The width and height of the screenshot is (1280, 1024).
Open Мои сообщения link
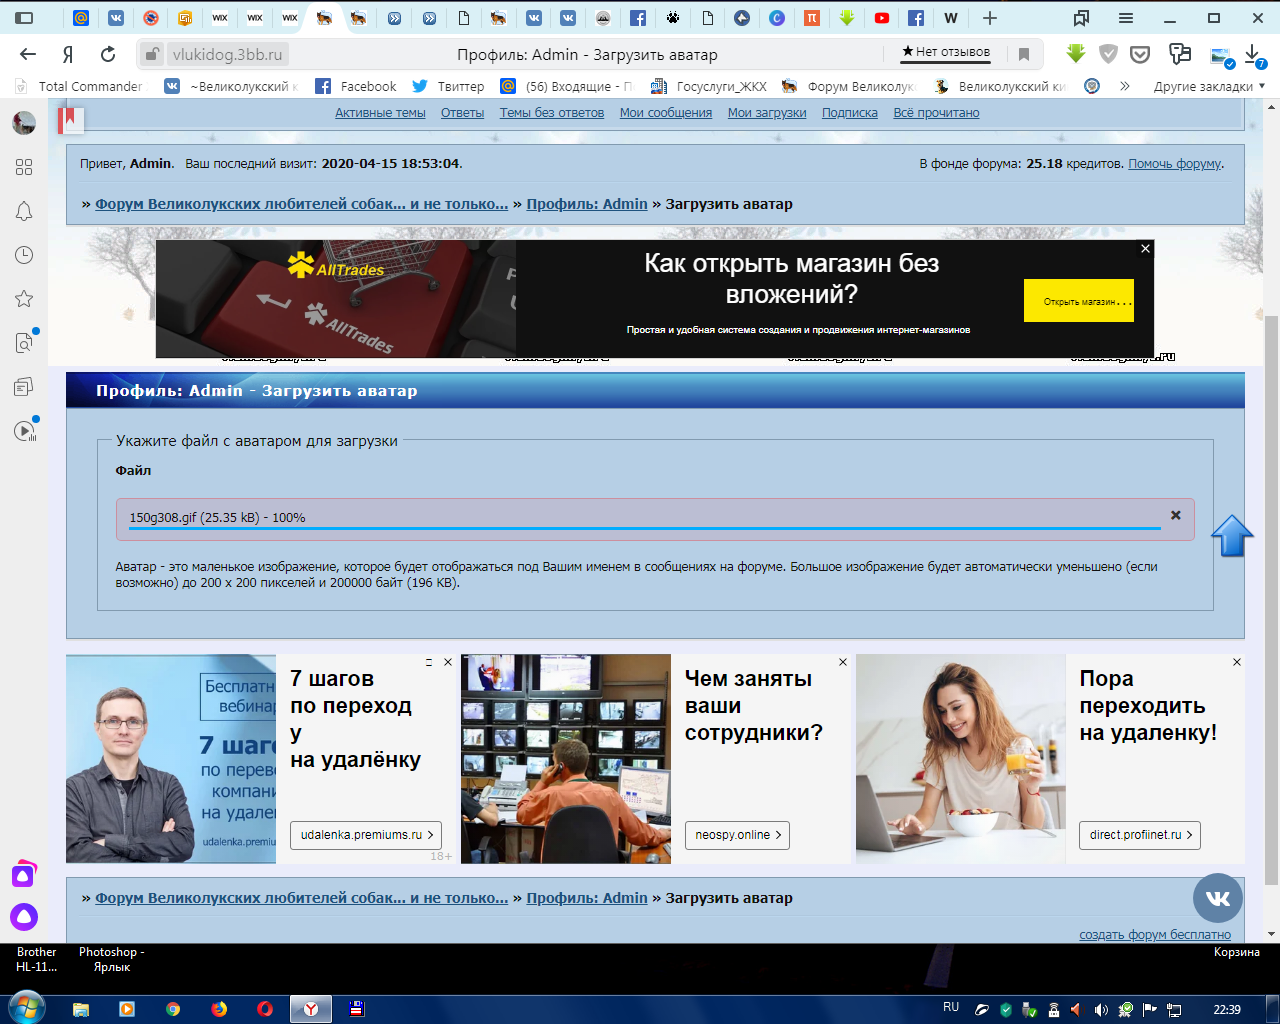point(666,113)
